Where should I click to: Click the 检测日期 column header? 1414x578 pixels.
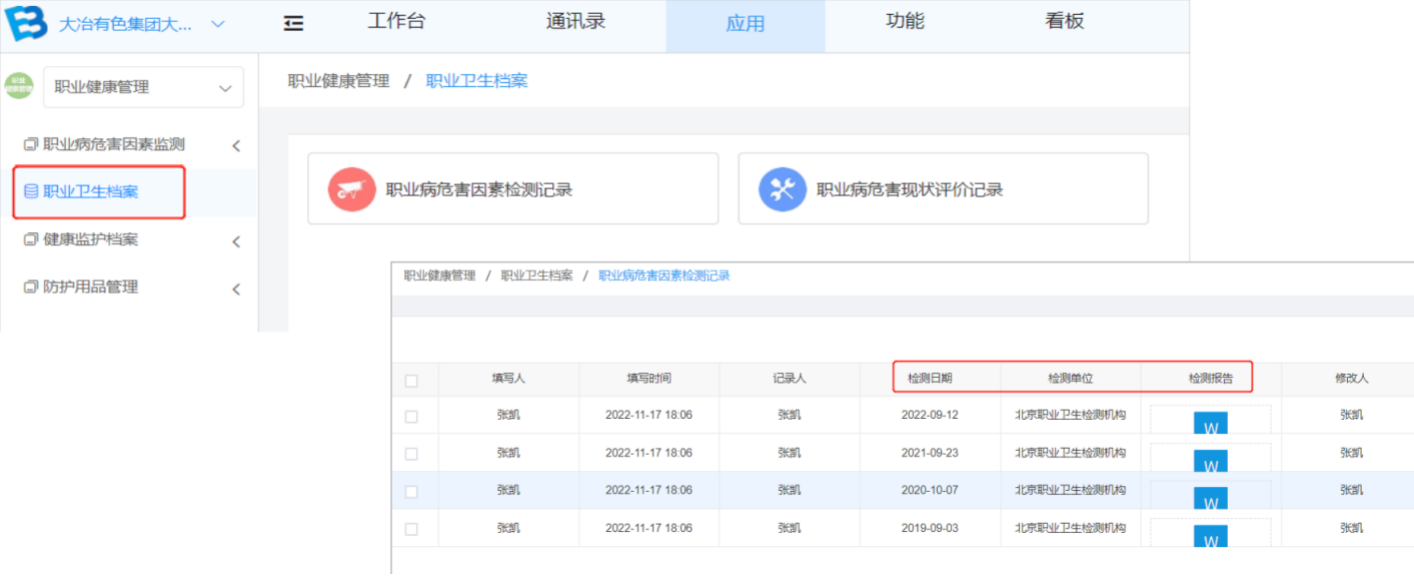tap(930, 379)
